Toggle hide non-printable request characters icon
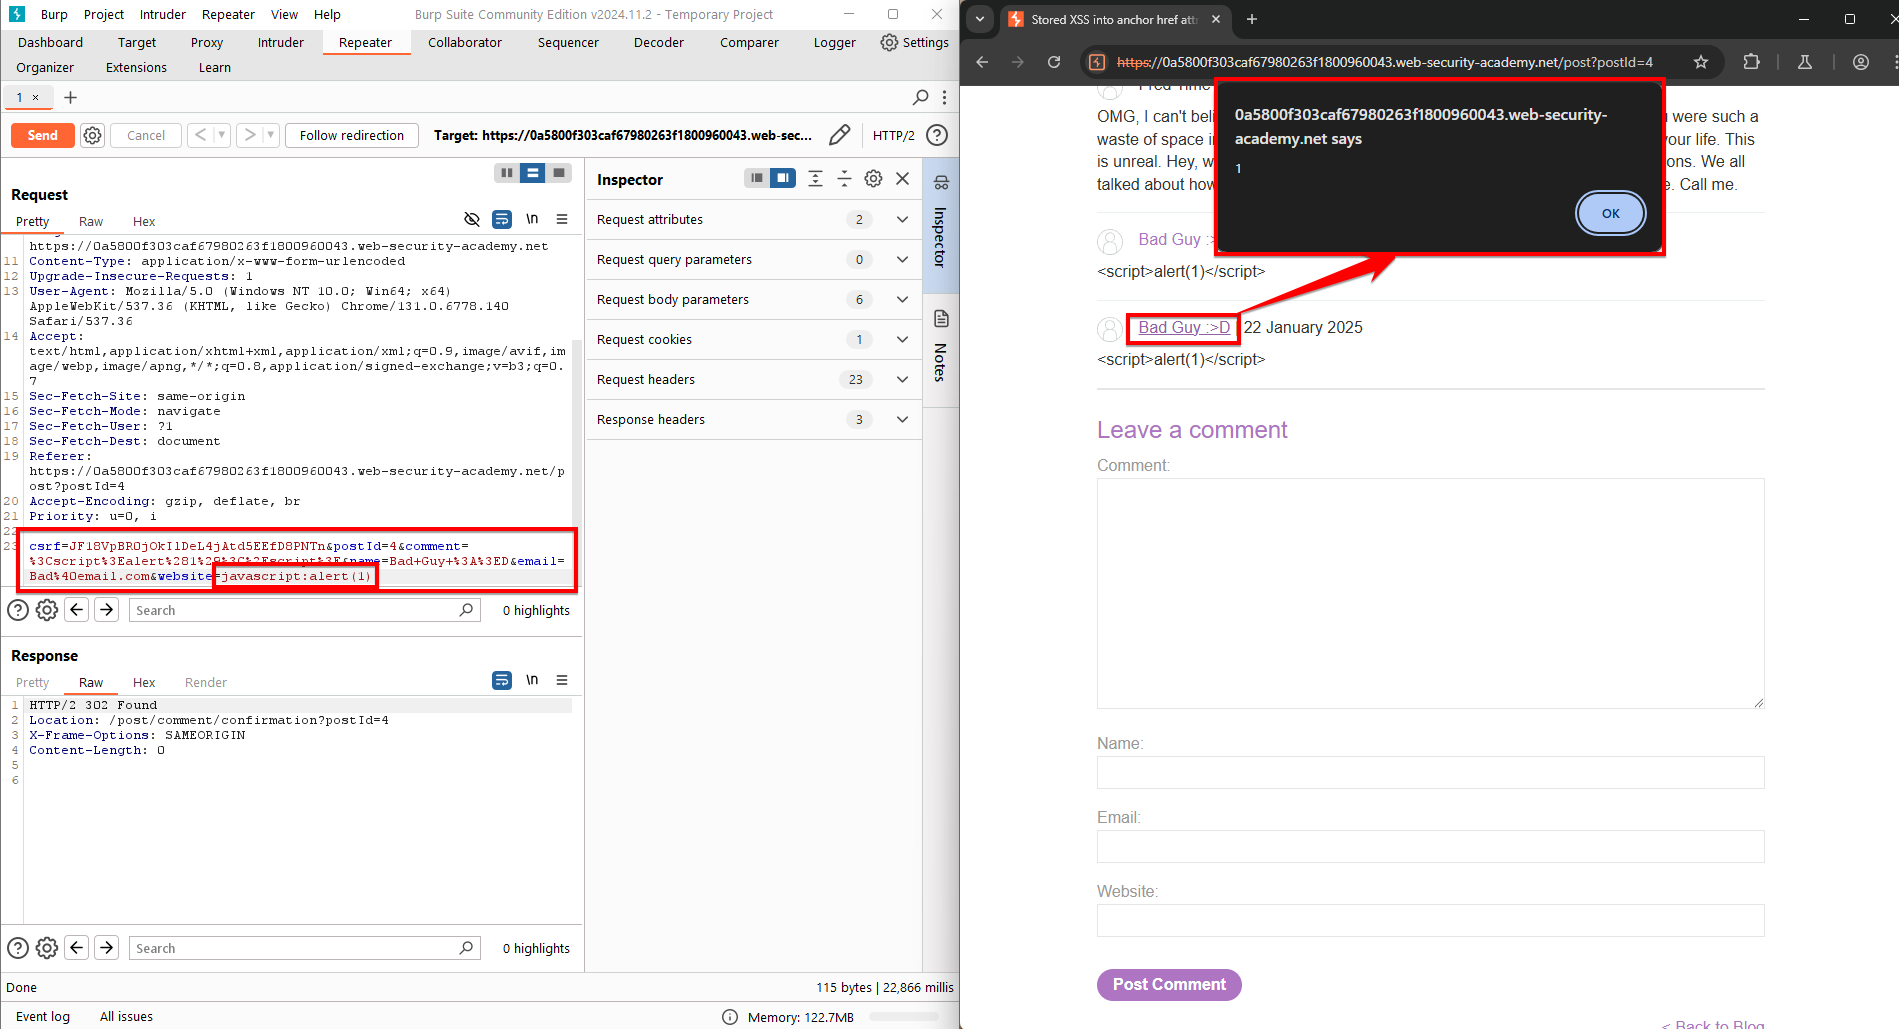Image resolution: width=1899 pixels, height=1029 pixels. [472, 219]
